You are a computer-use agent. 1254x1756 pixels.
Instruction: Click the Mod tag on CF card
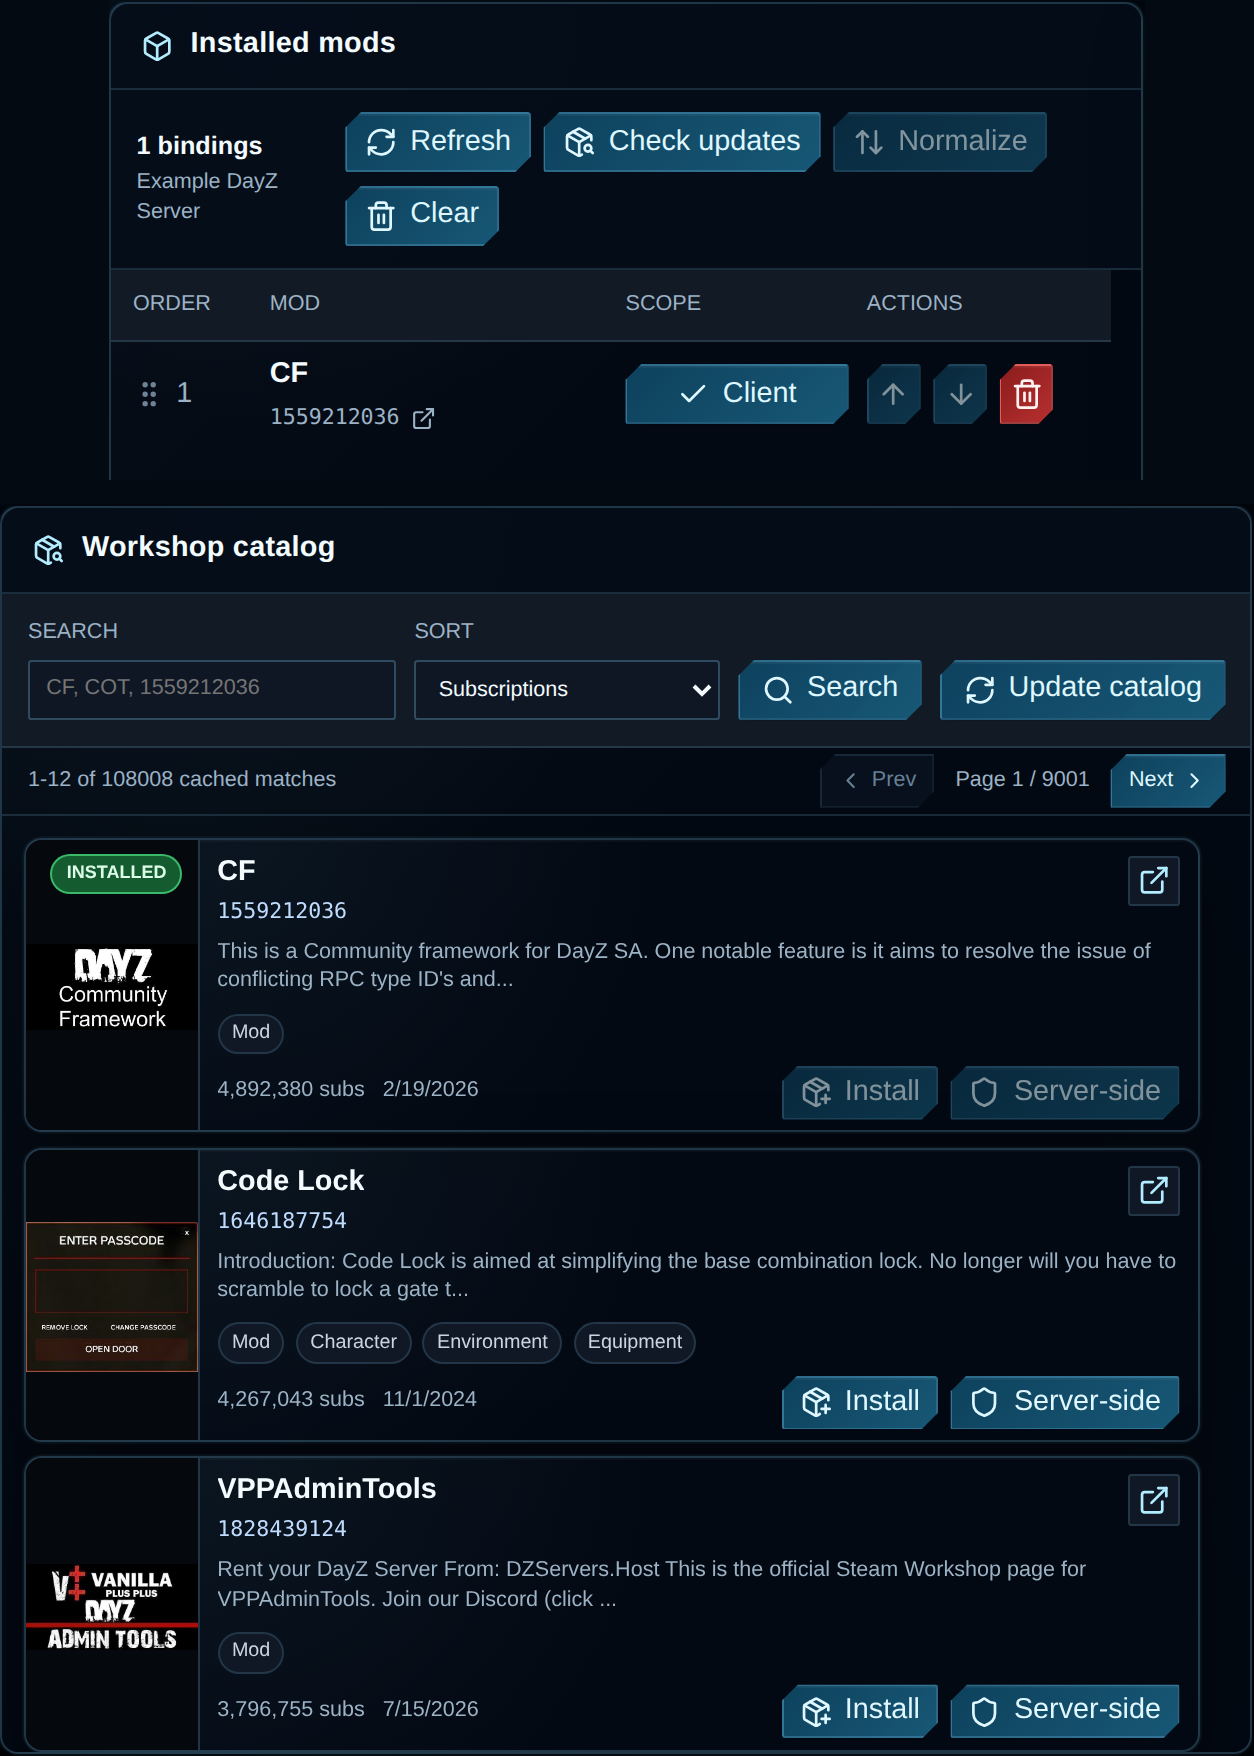[x=251, y=1033]
